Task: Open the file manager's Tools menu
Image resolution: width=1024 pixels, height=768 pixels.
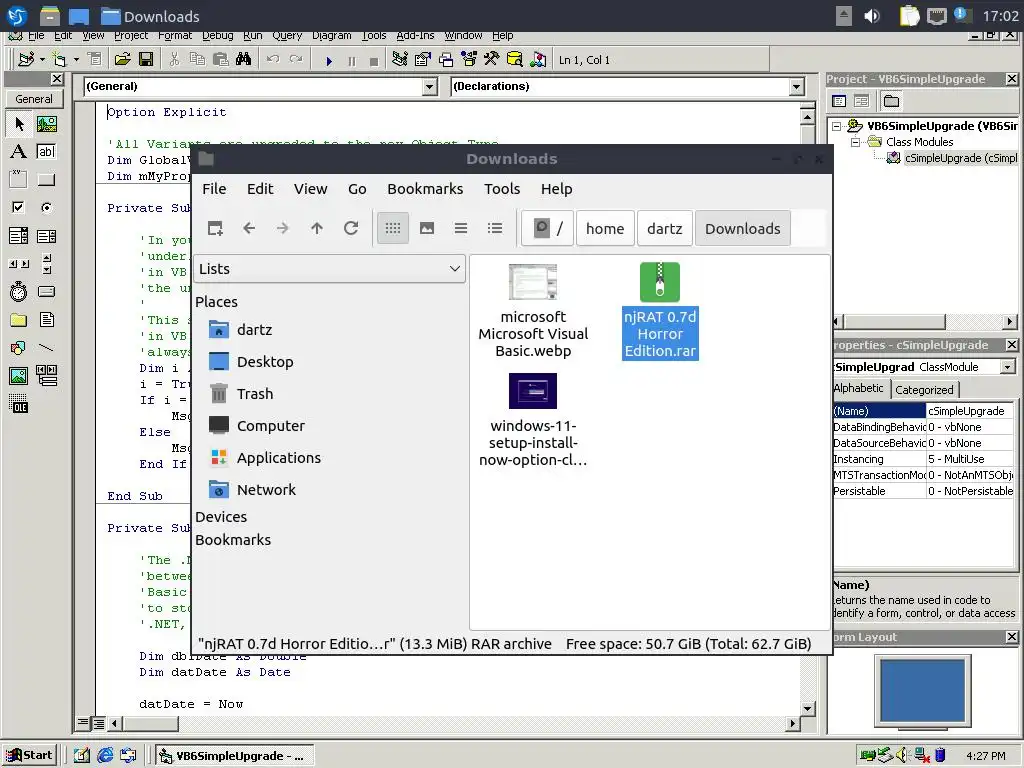Action: pyautogui.click(x=502, y=189)
